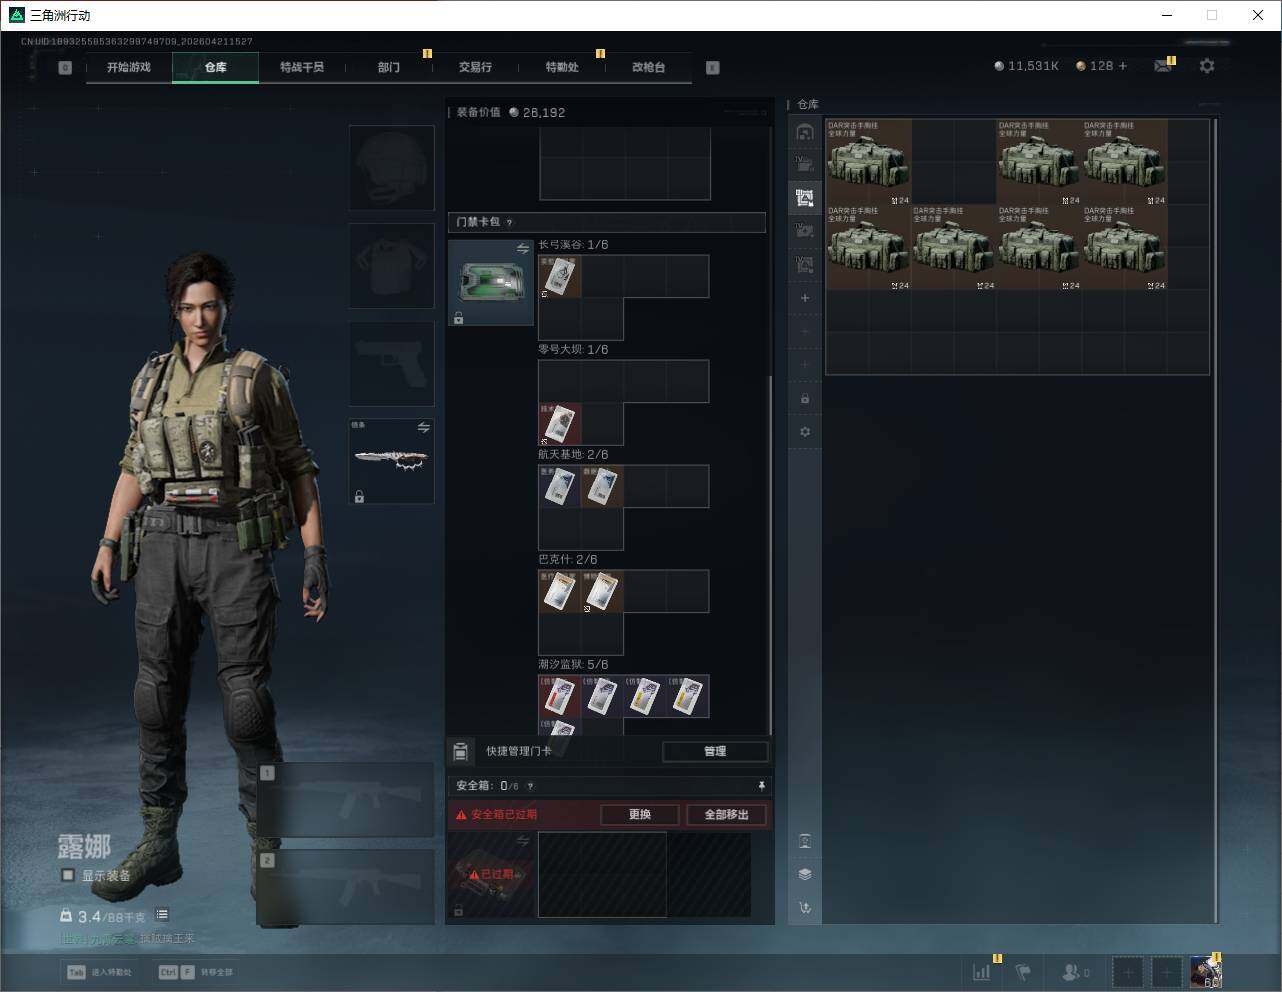1282x992 pixels.
Task: Select the main stash icon in warehouse sidebar
Action: pos(805,132)
